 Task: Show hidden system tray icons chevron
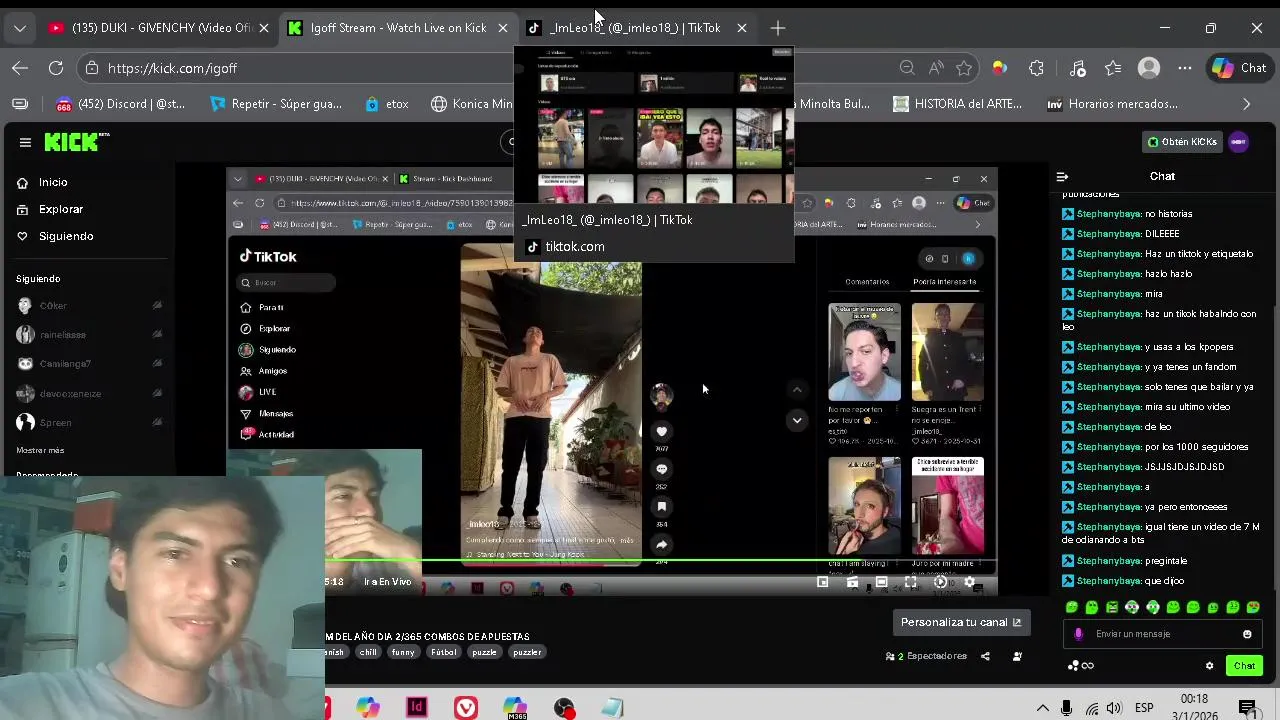click(1042, 708)
